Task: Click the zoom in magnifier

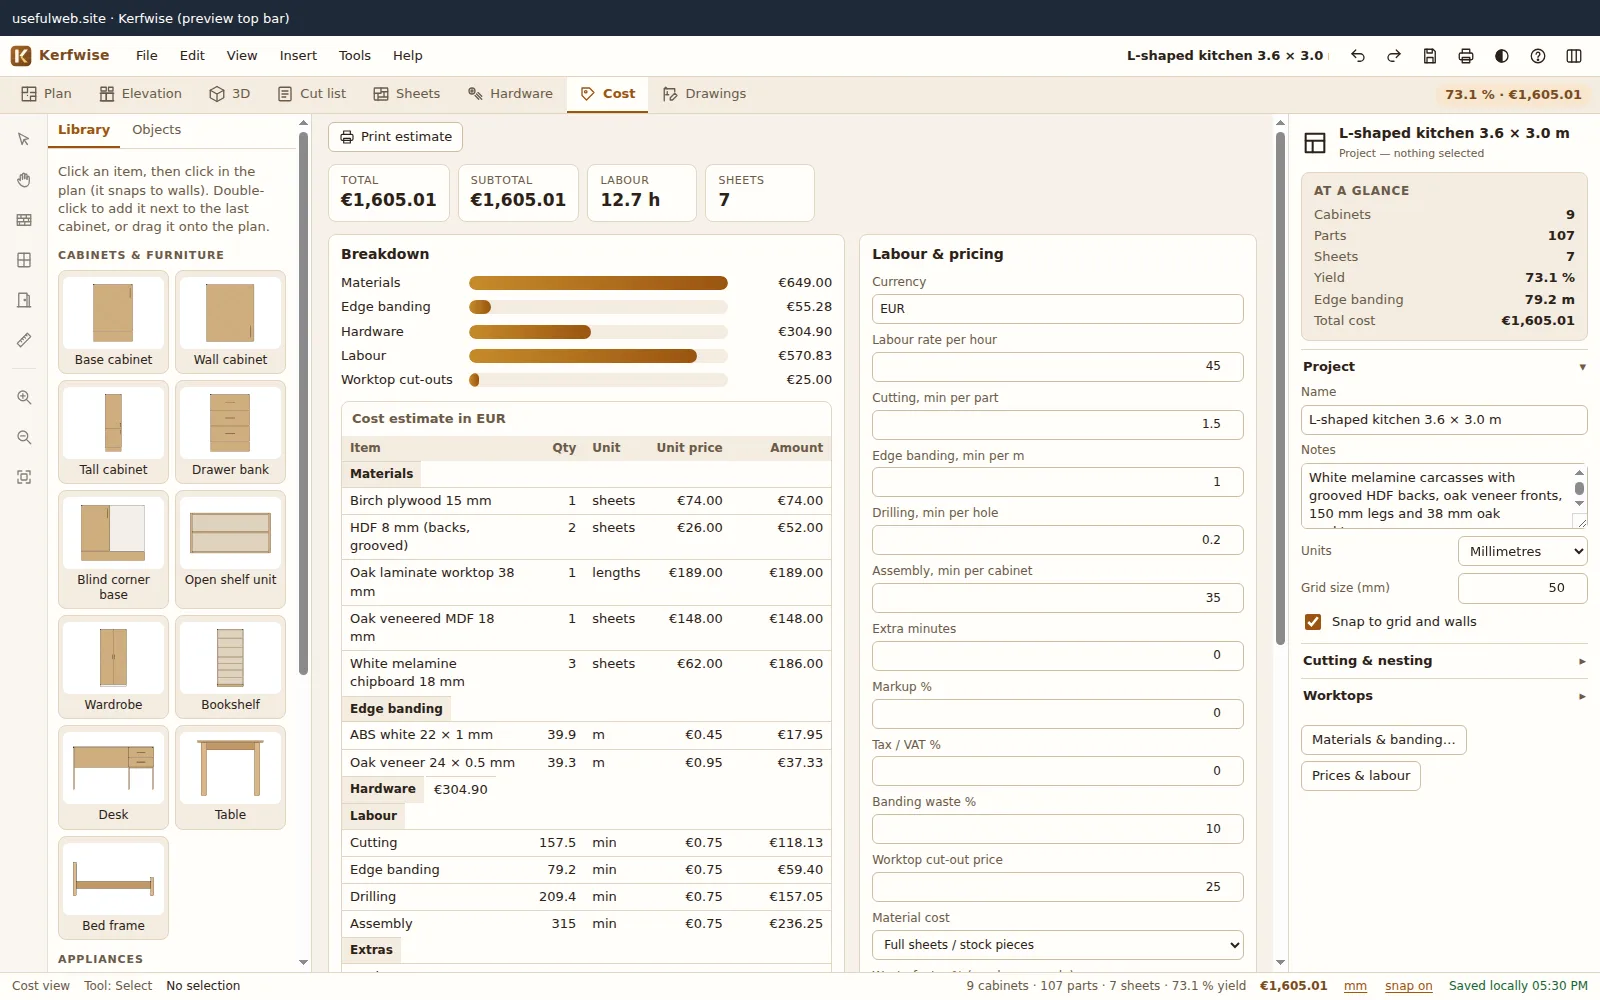Action: (x=24, y=398)
